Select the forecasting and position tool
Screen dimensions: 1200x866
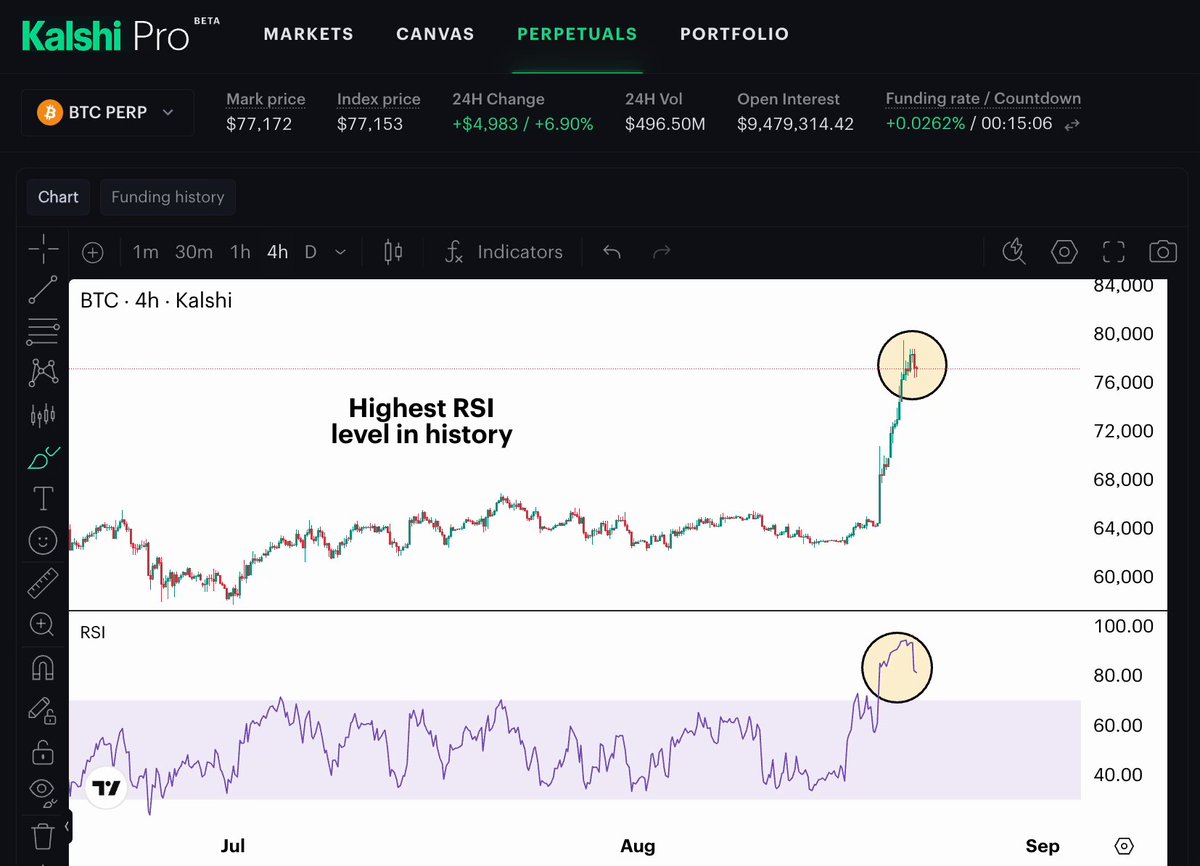[x=42, y=414]
